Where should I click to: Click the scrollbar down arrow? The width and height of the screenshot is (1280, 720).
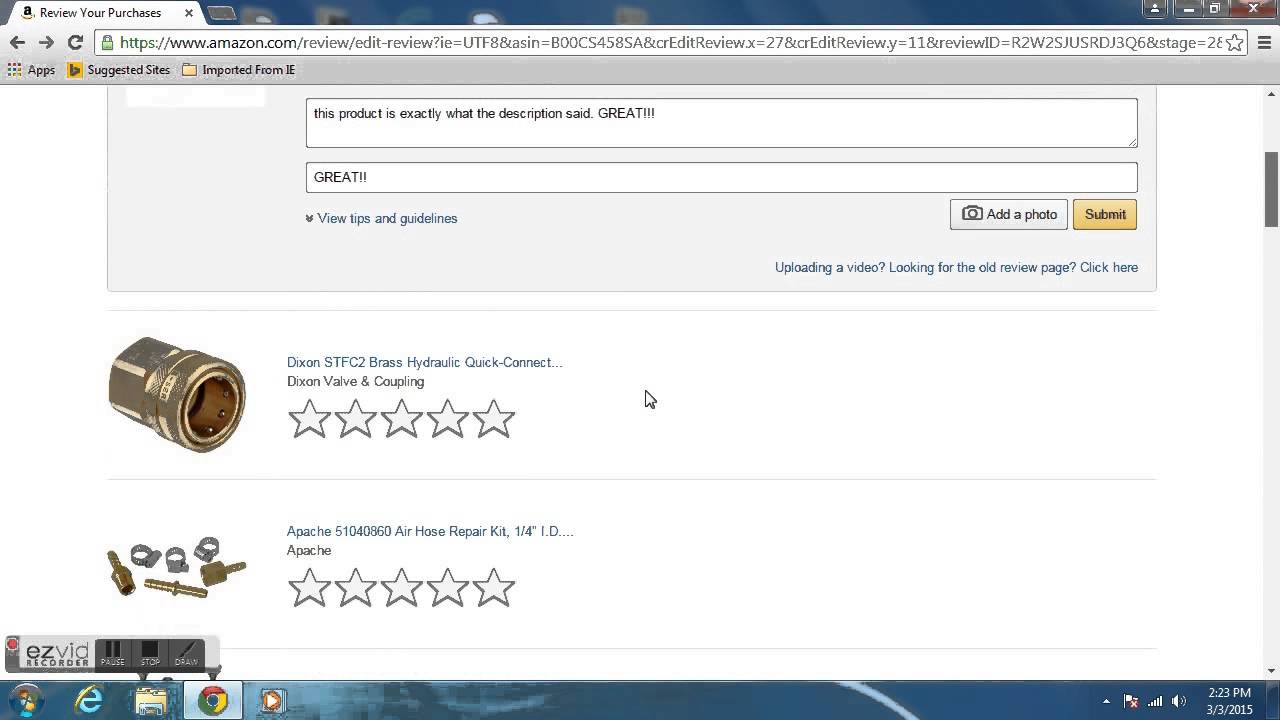[x=1271, y=671]
